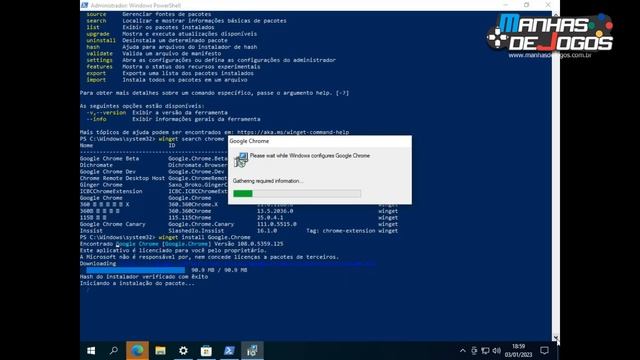Click the '-v,--version' option text
This screenshot has height=360, width=640.
click(x=106, y=113)
